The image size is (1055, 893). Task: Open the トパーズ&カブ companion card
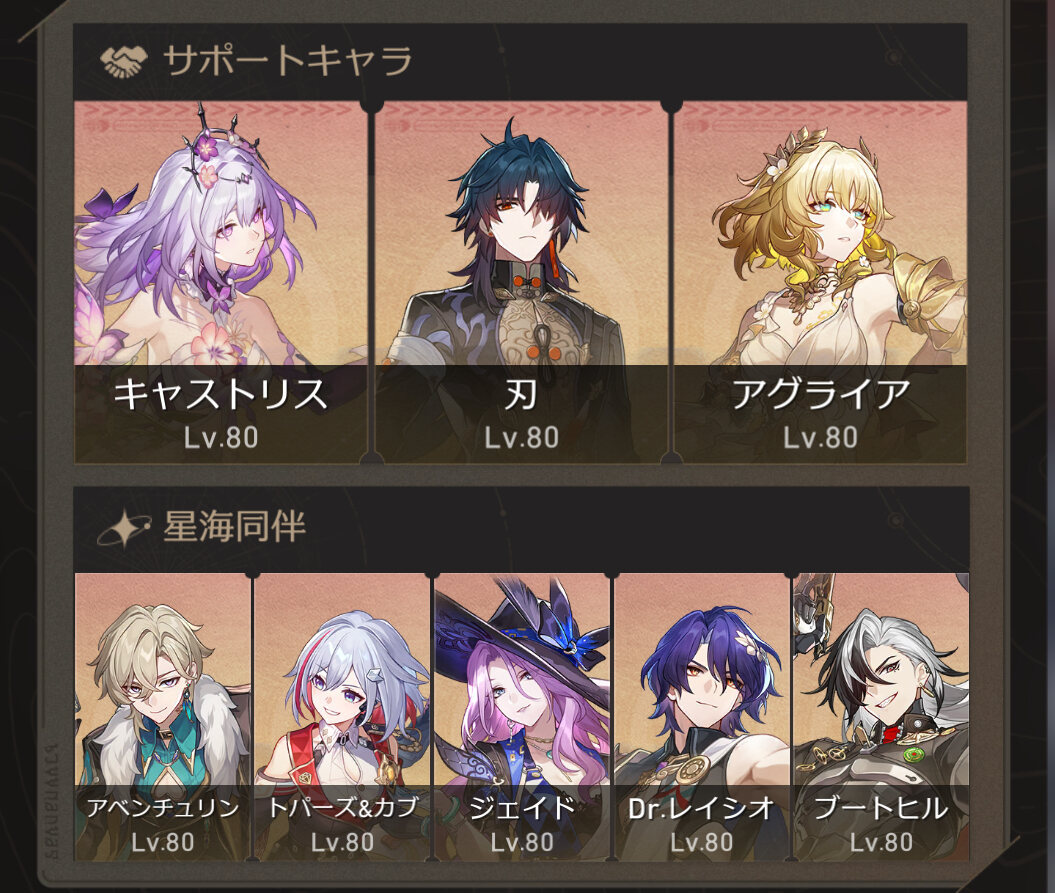pos(342,717)
